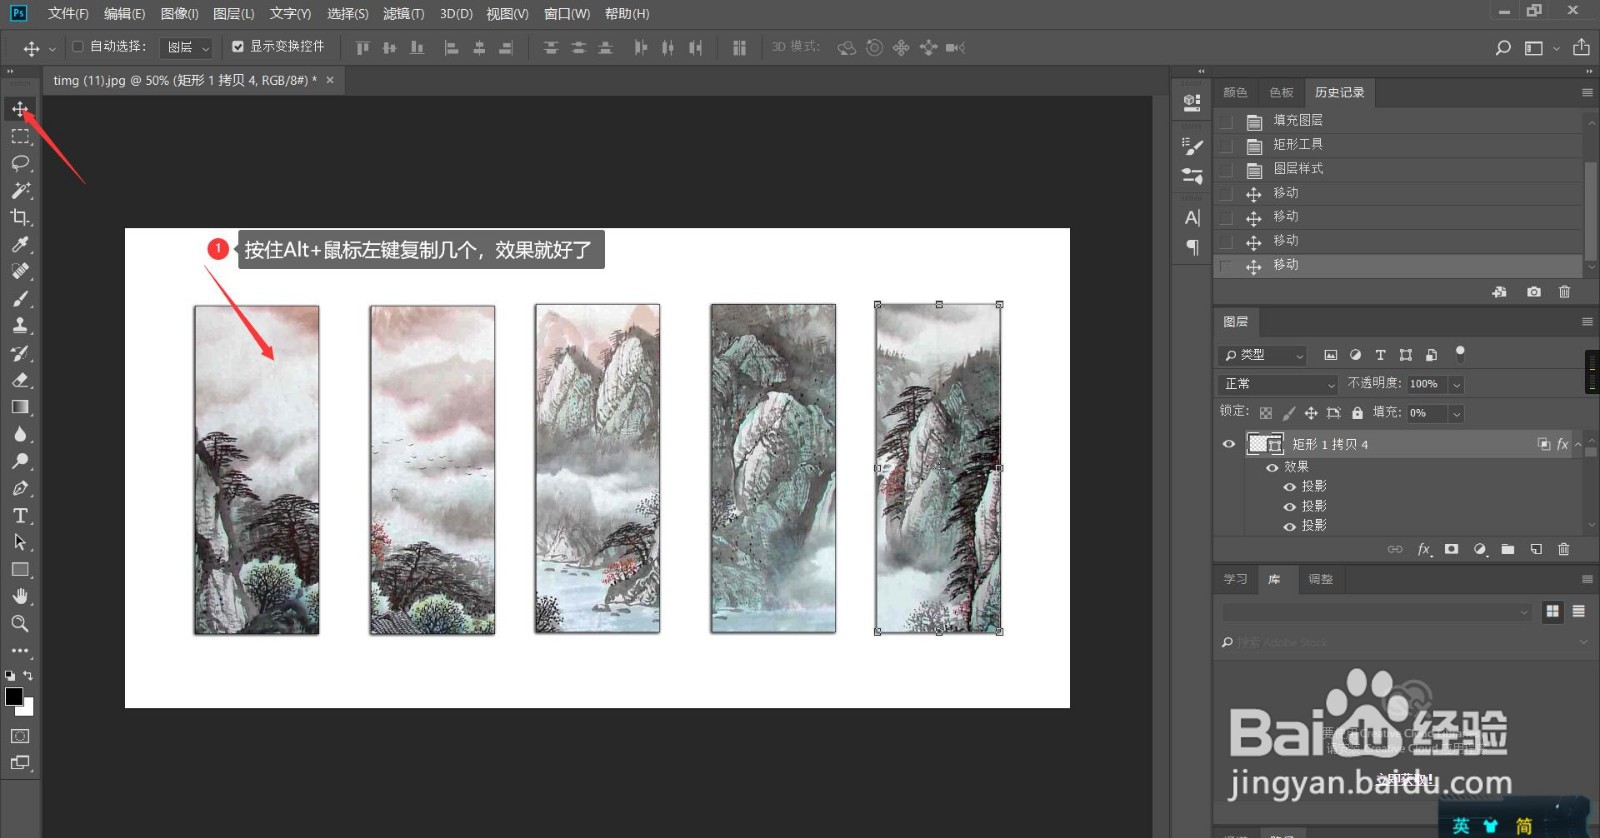
Task: Open the opacity 不透明度 dropdown arrow
Action: tap(1456, 384)
